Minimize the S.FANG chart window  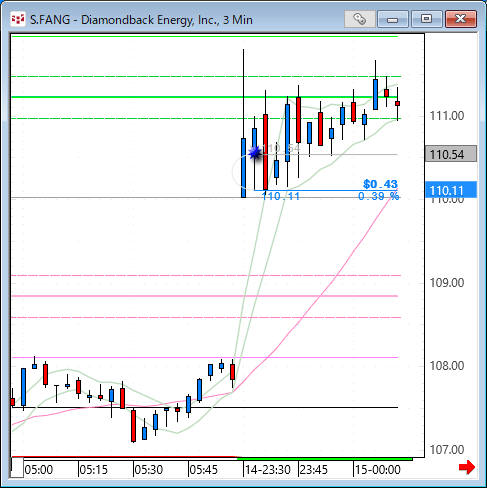[393, 19]
